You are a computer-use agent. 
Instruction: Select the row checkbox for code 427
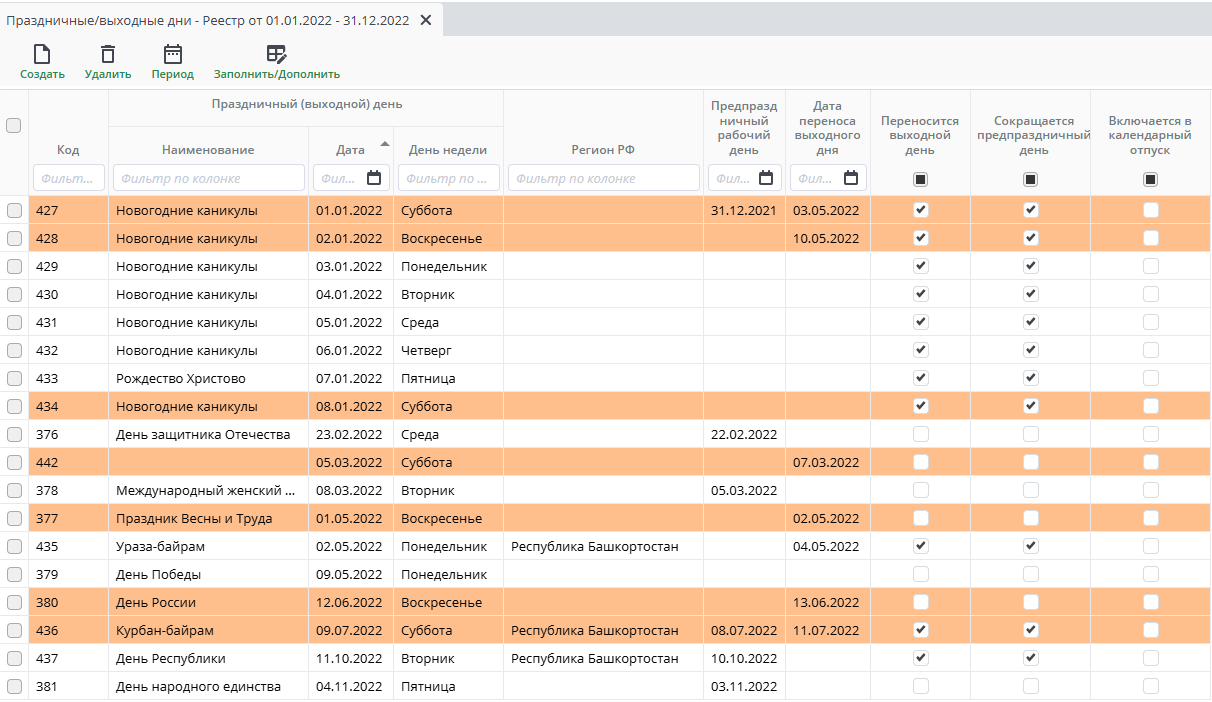pyautogui.click(x=14, y=211)
